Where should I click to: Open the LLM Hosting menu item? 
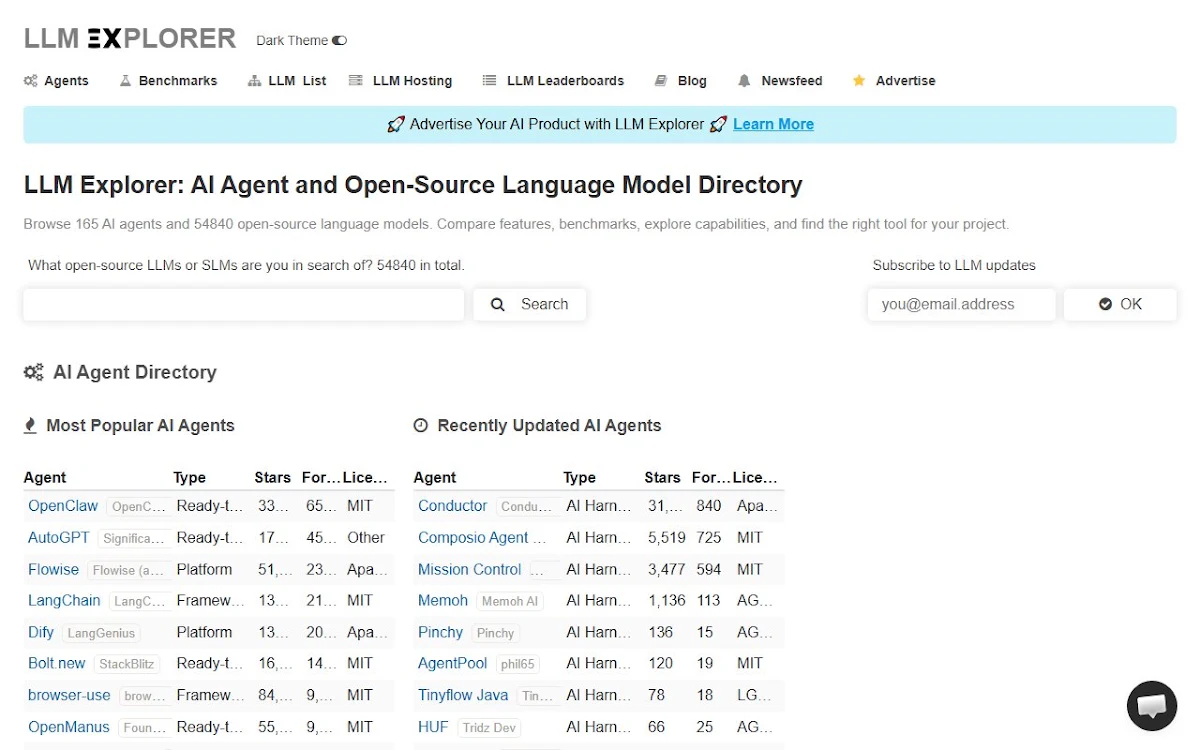click(x=400, y=81)
